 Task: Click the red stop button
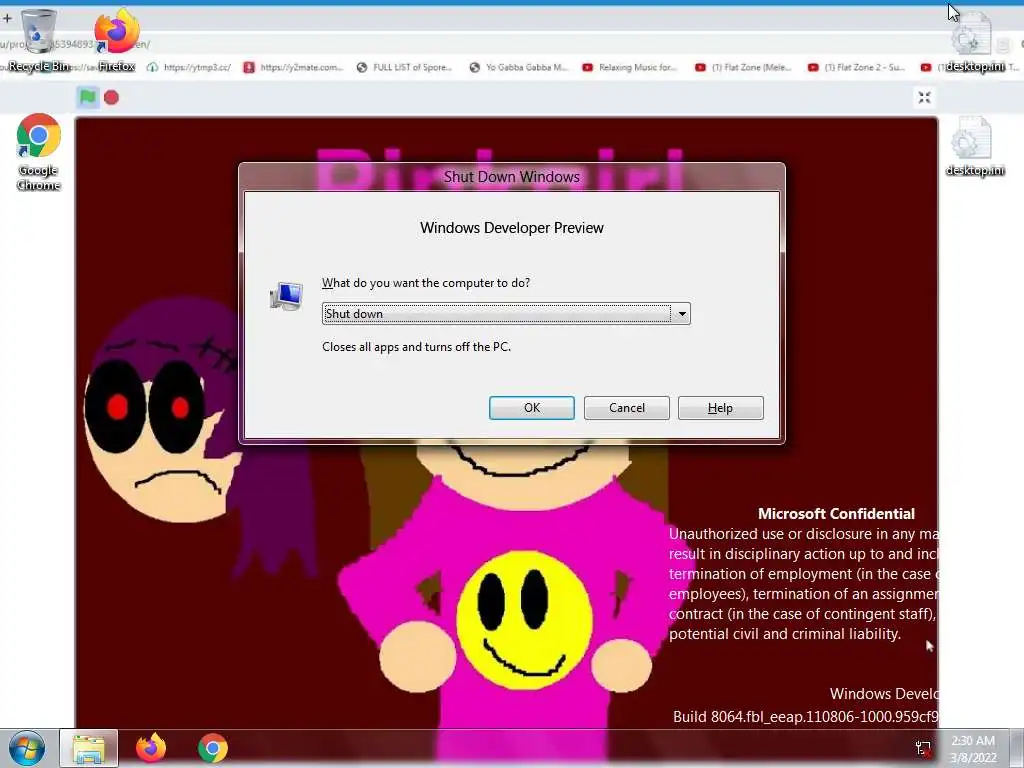click(112, 98)
